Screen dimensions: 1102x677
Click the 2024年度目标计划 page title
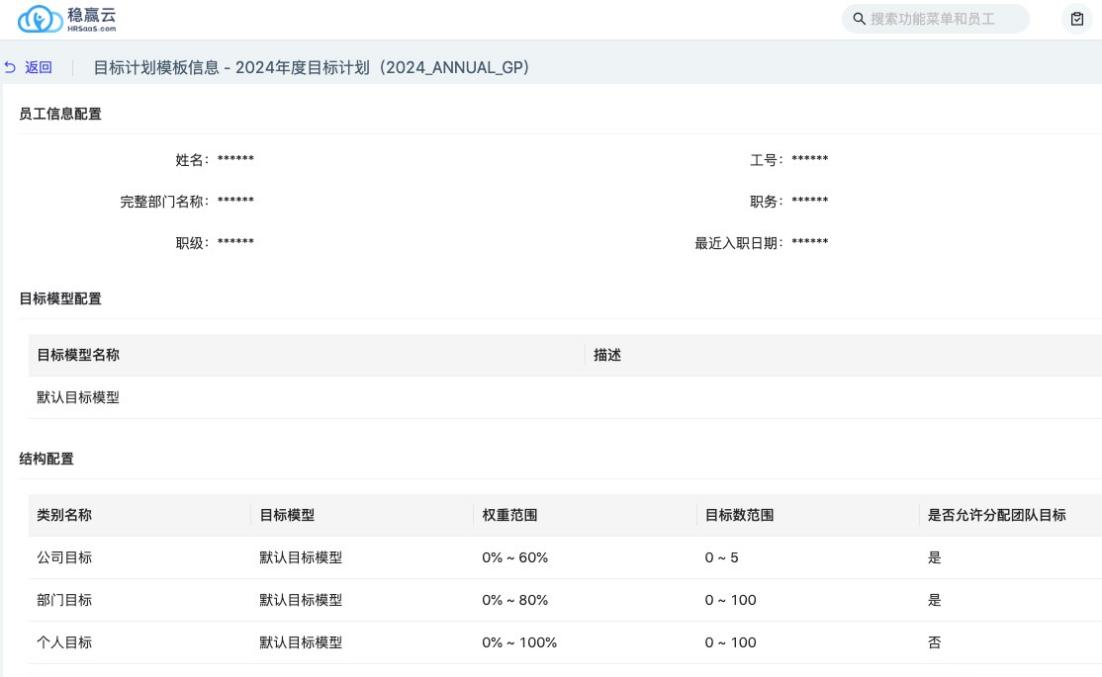pos(310,67)
